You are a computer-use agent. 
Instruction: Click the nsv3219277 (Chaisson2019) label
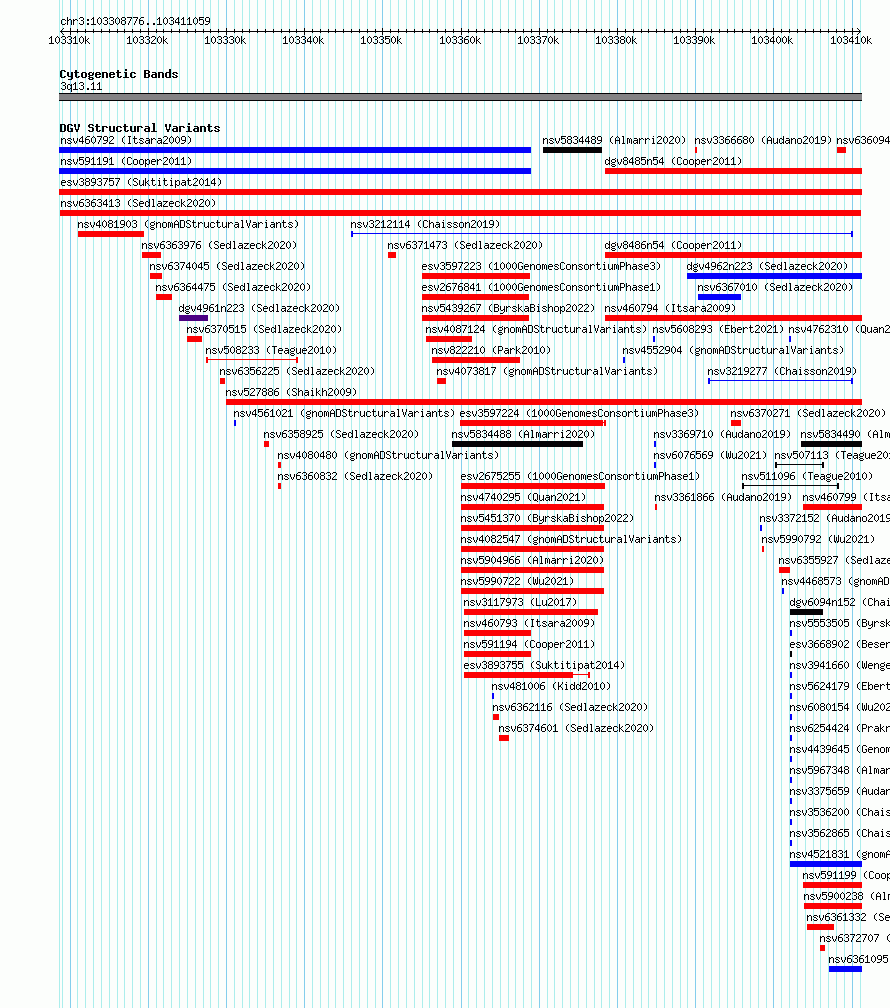(x=782, y=372)
